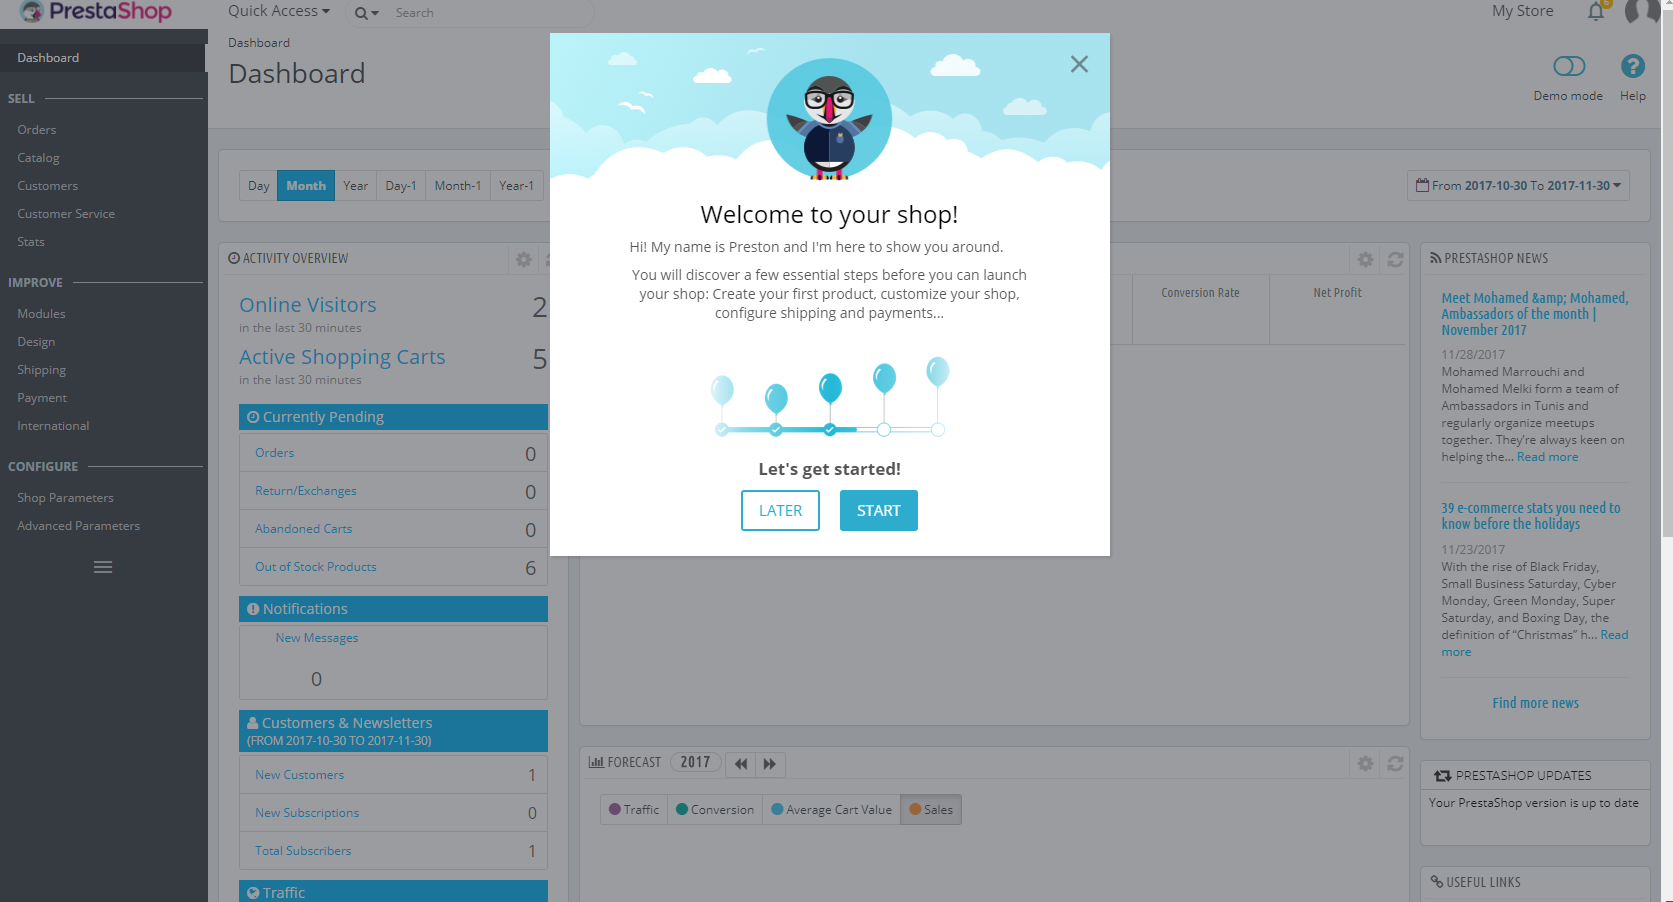Open Shop Parameters in the sidebar
Screen dimensions: 1673x902
65,498
